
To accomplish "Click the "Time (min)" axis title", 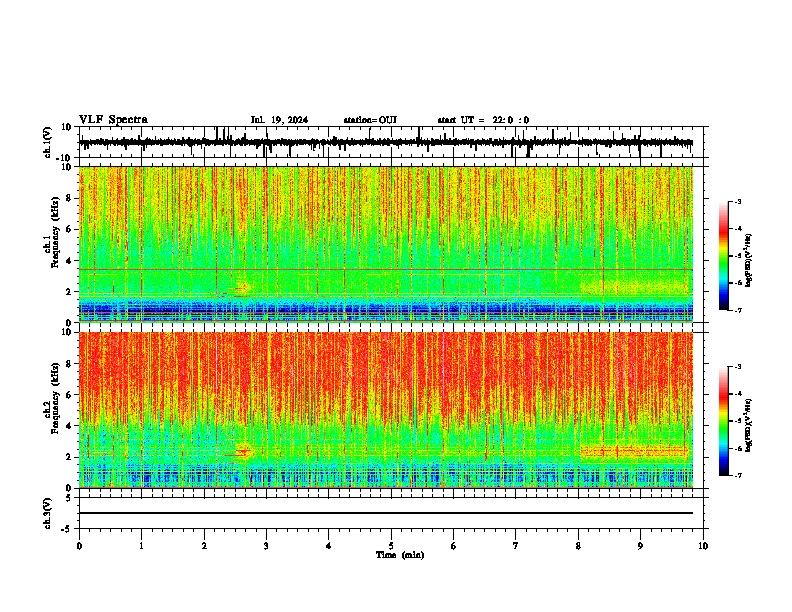I will tap(400, 555).
